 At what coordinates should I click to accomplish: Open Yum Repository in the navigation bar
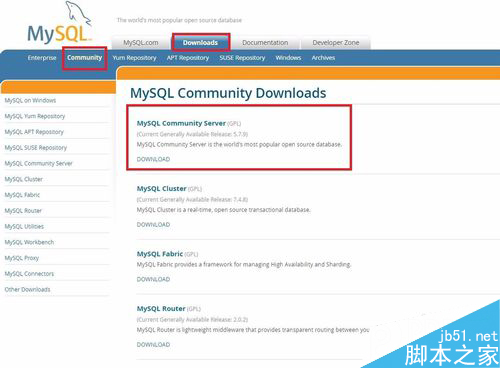click(x=134, y=58)
